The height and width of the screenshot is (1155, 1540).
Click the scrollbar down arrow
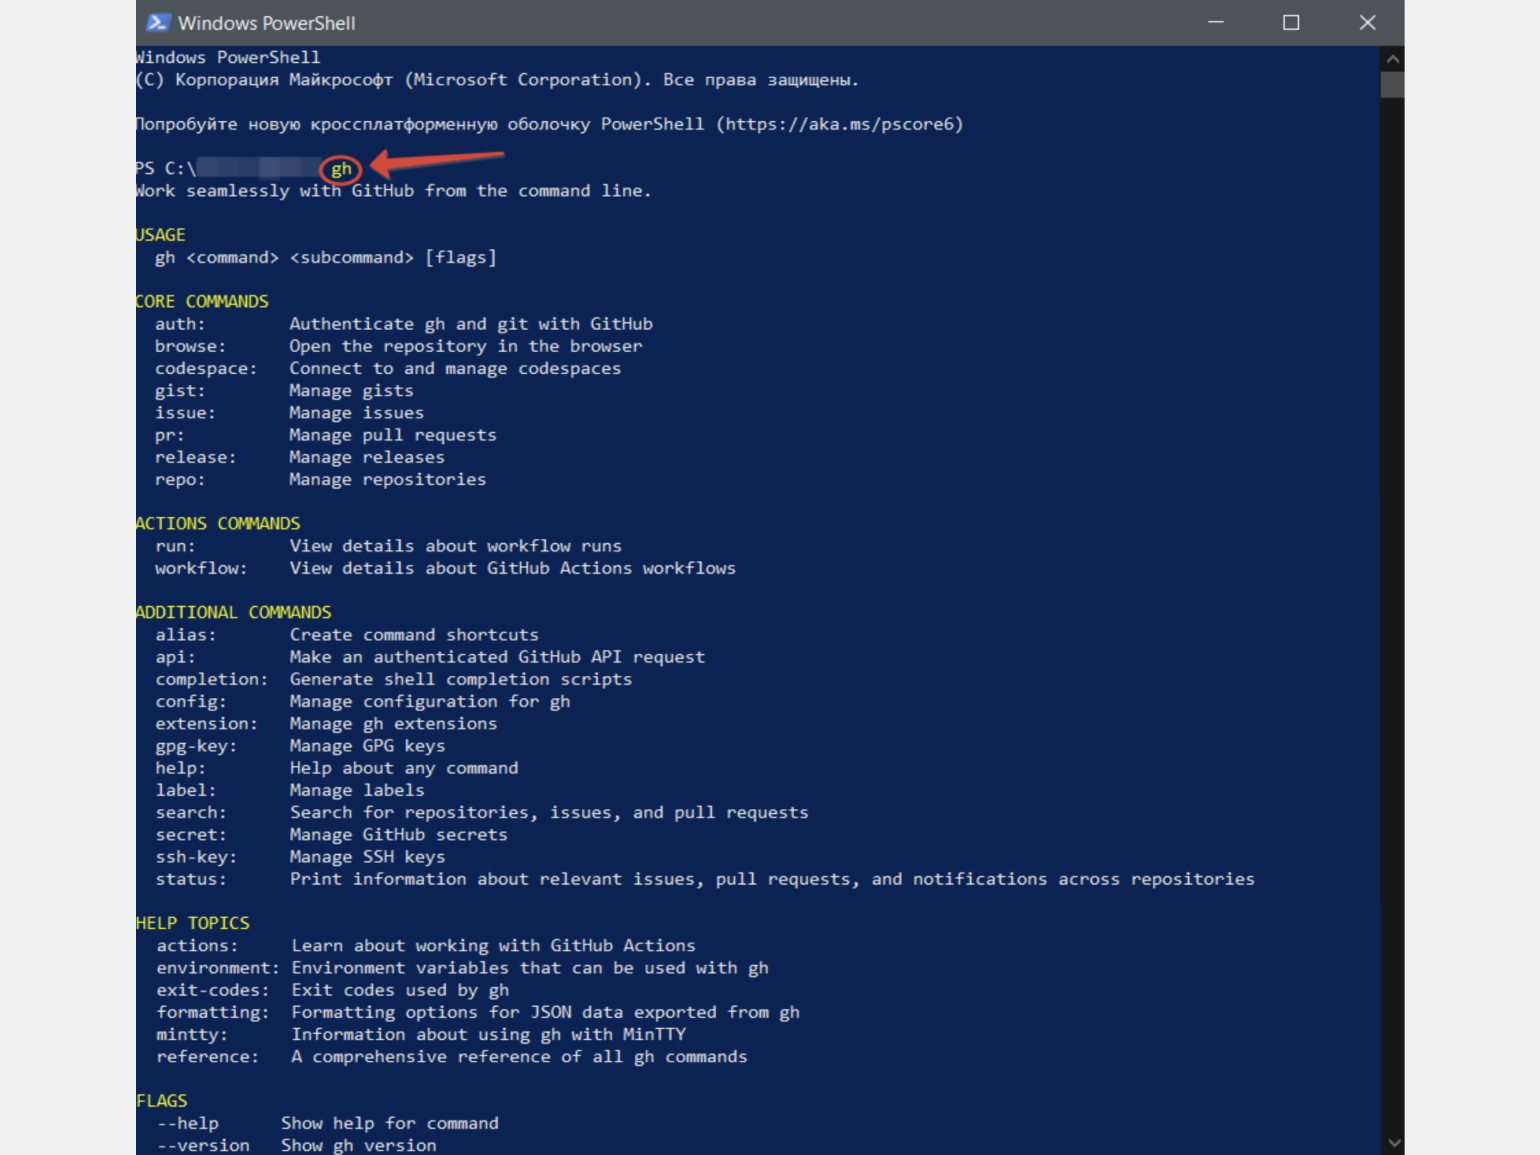(x=1392, y=1142)
